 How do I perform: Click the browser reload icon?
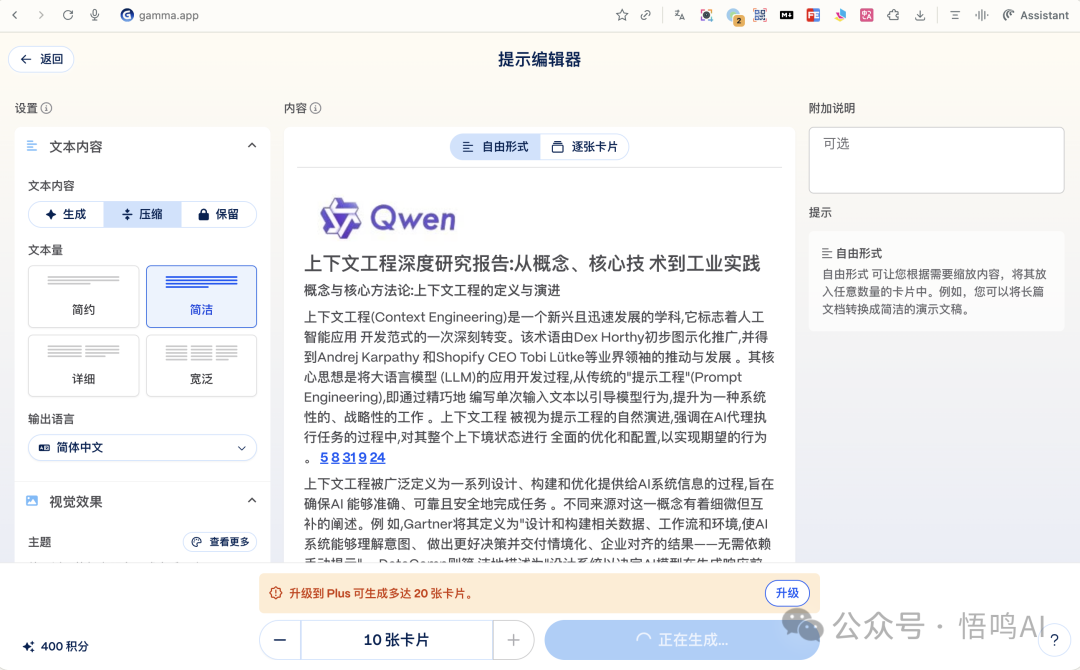click(68, 15)
